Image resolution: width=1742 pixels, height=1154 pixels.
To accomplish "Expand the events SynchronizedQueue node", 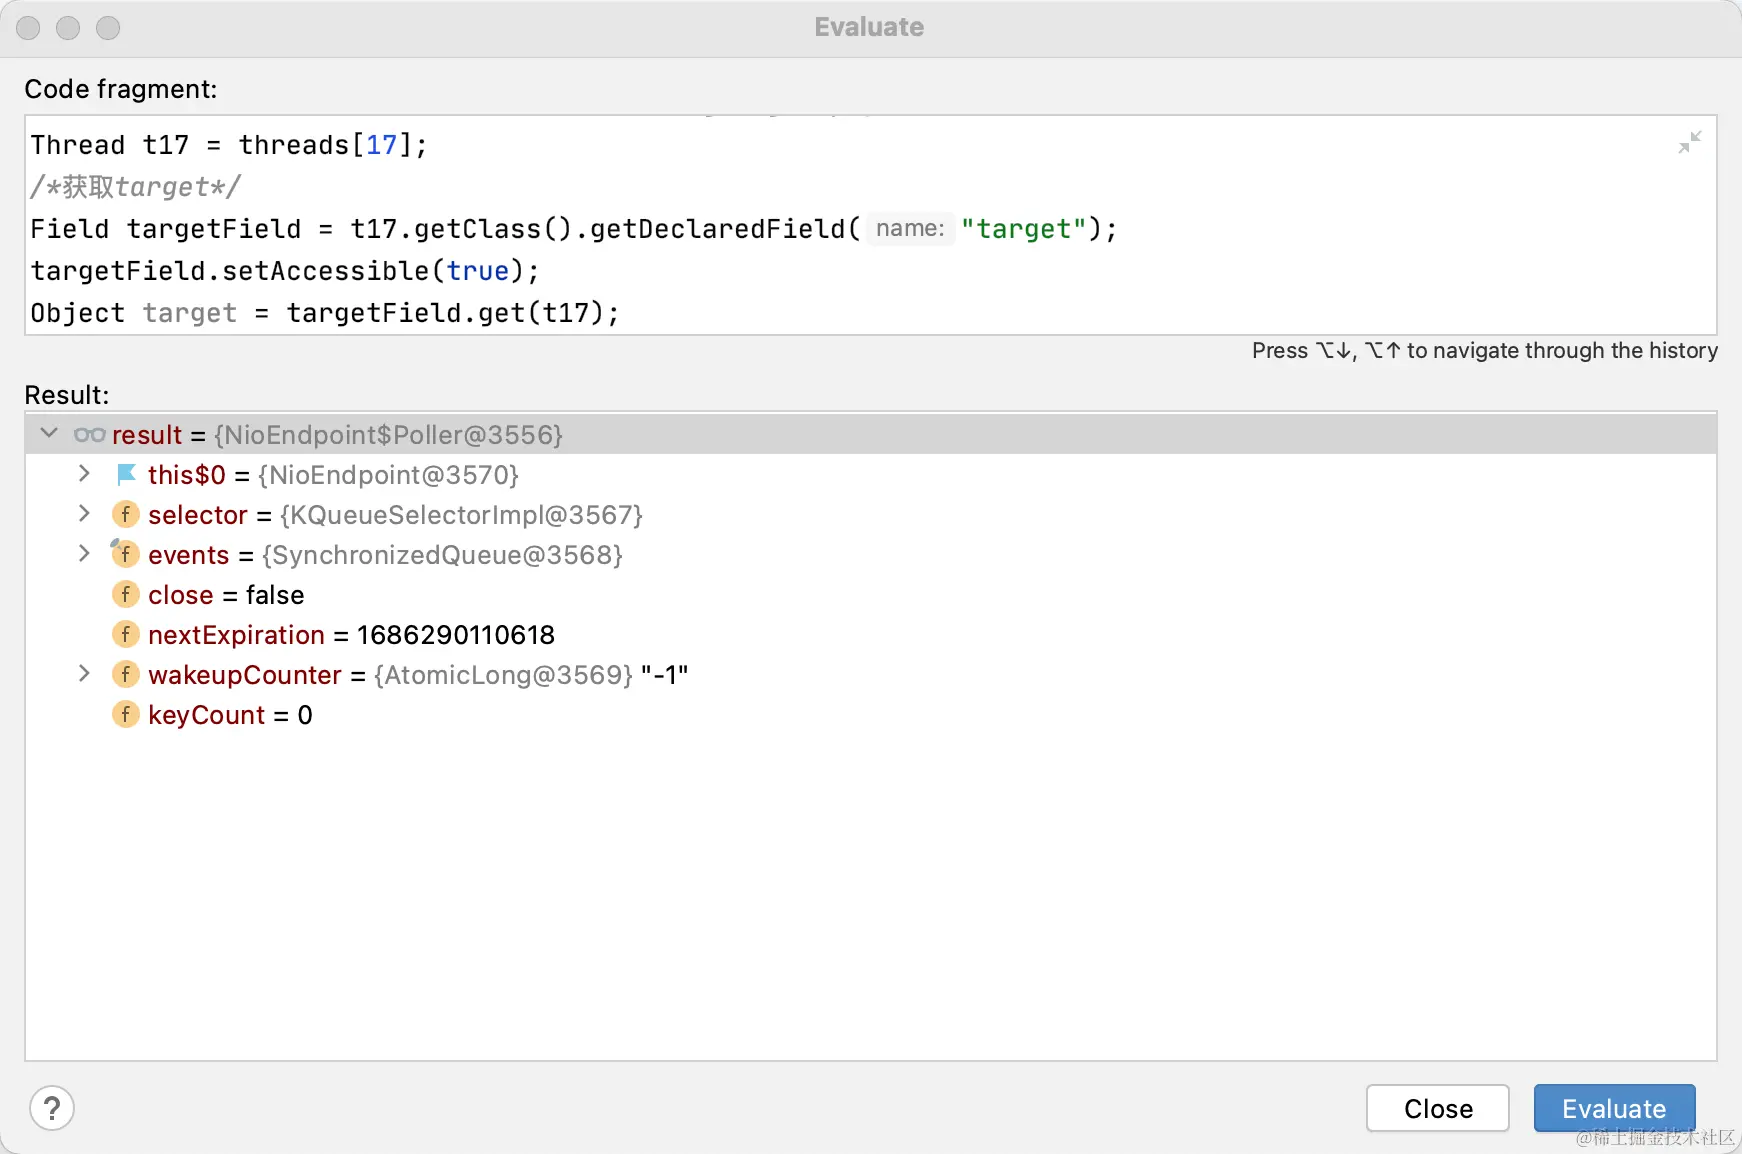I will 85,554.
